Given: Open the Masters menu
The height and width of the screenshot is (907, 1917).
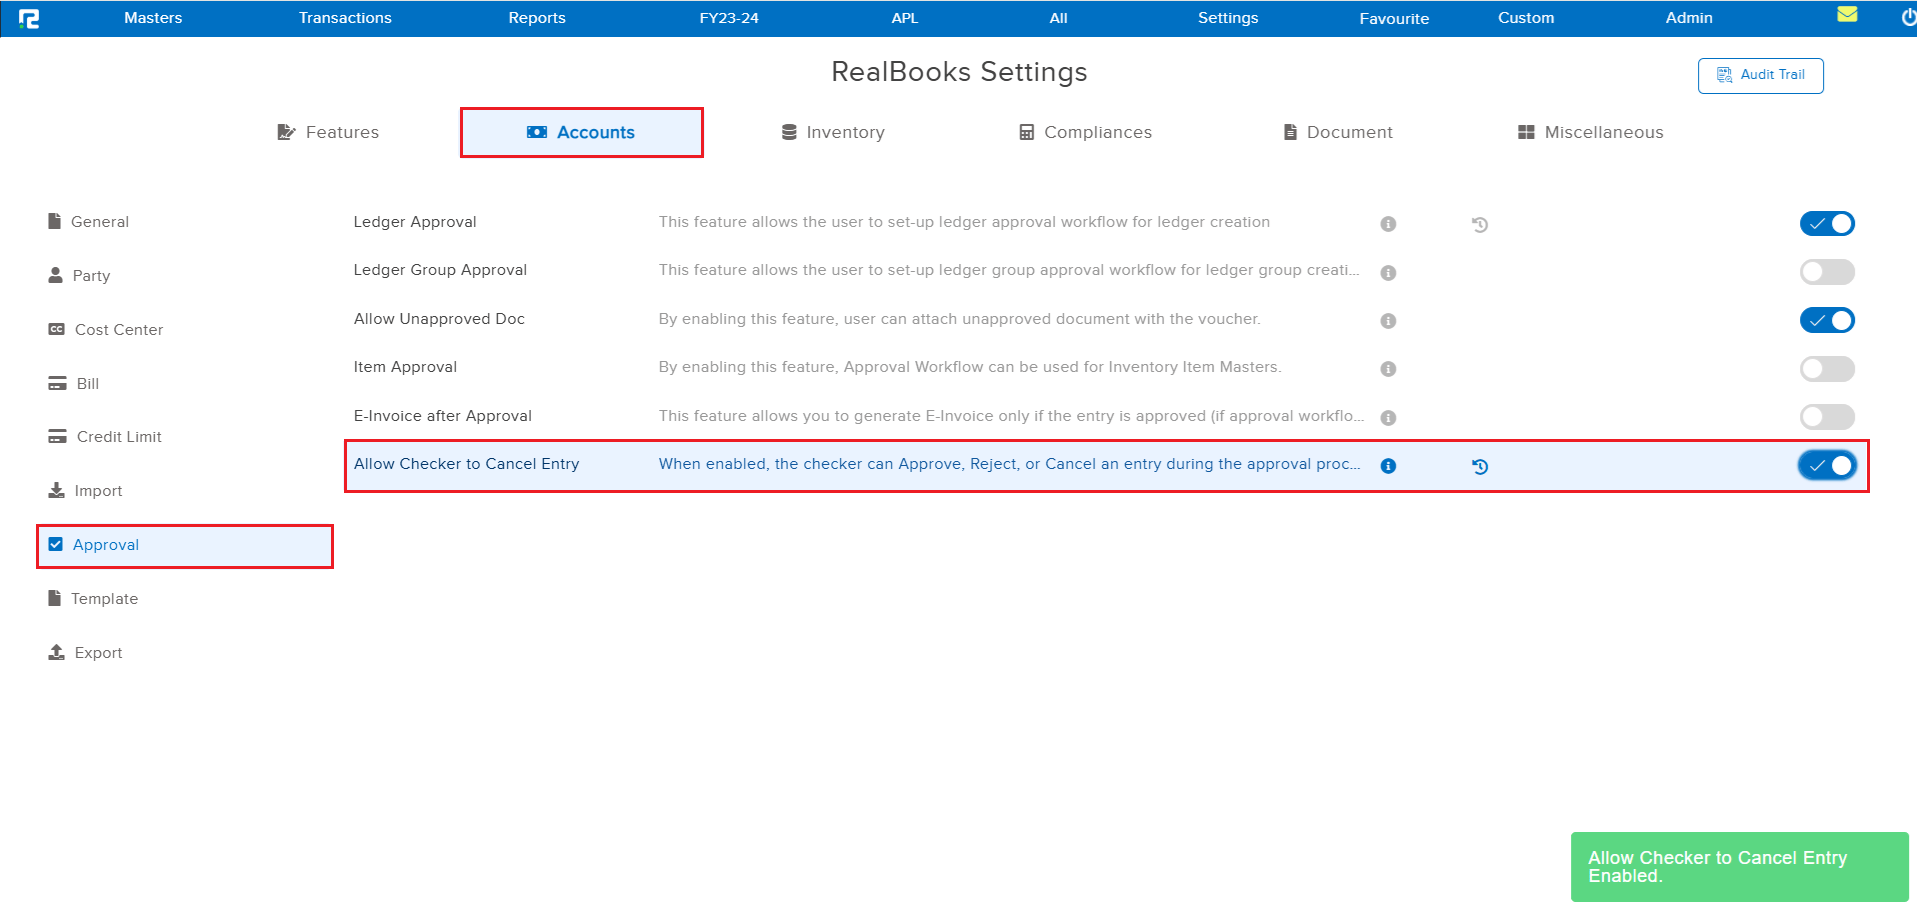Looking at the screenshot, I should [x=153, y=18].
